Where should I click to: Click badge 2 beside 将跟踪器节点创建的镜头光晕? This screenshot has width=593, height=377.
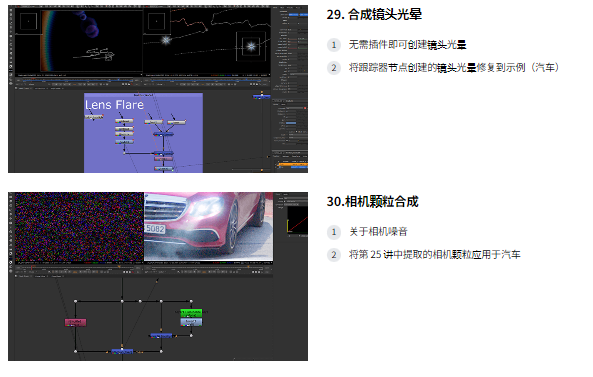pyautogui.click(x=334, y=68)
